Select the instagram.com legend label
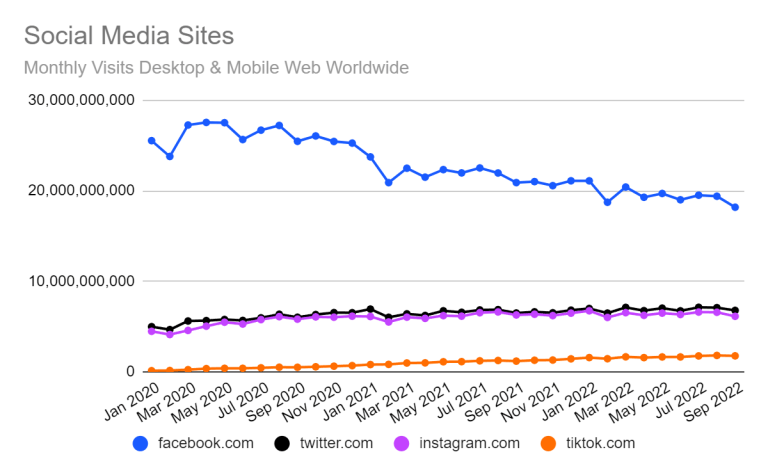Screen dimensions: 768x475 (469, 443)
